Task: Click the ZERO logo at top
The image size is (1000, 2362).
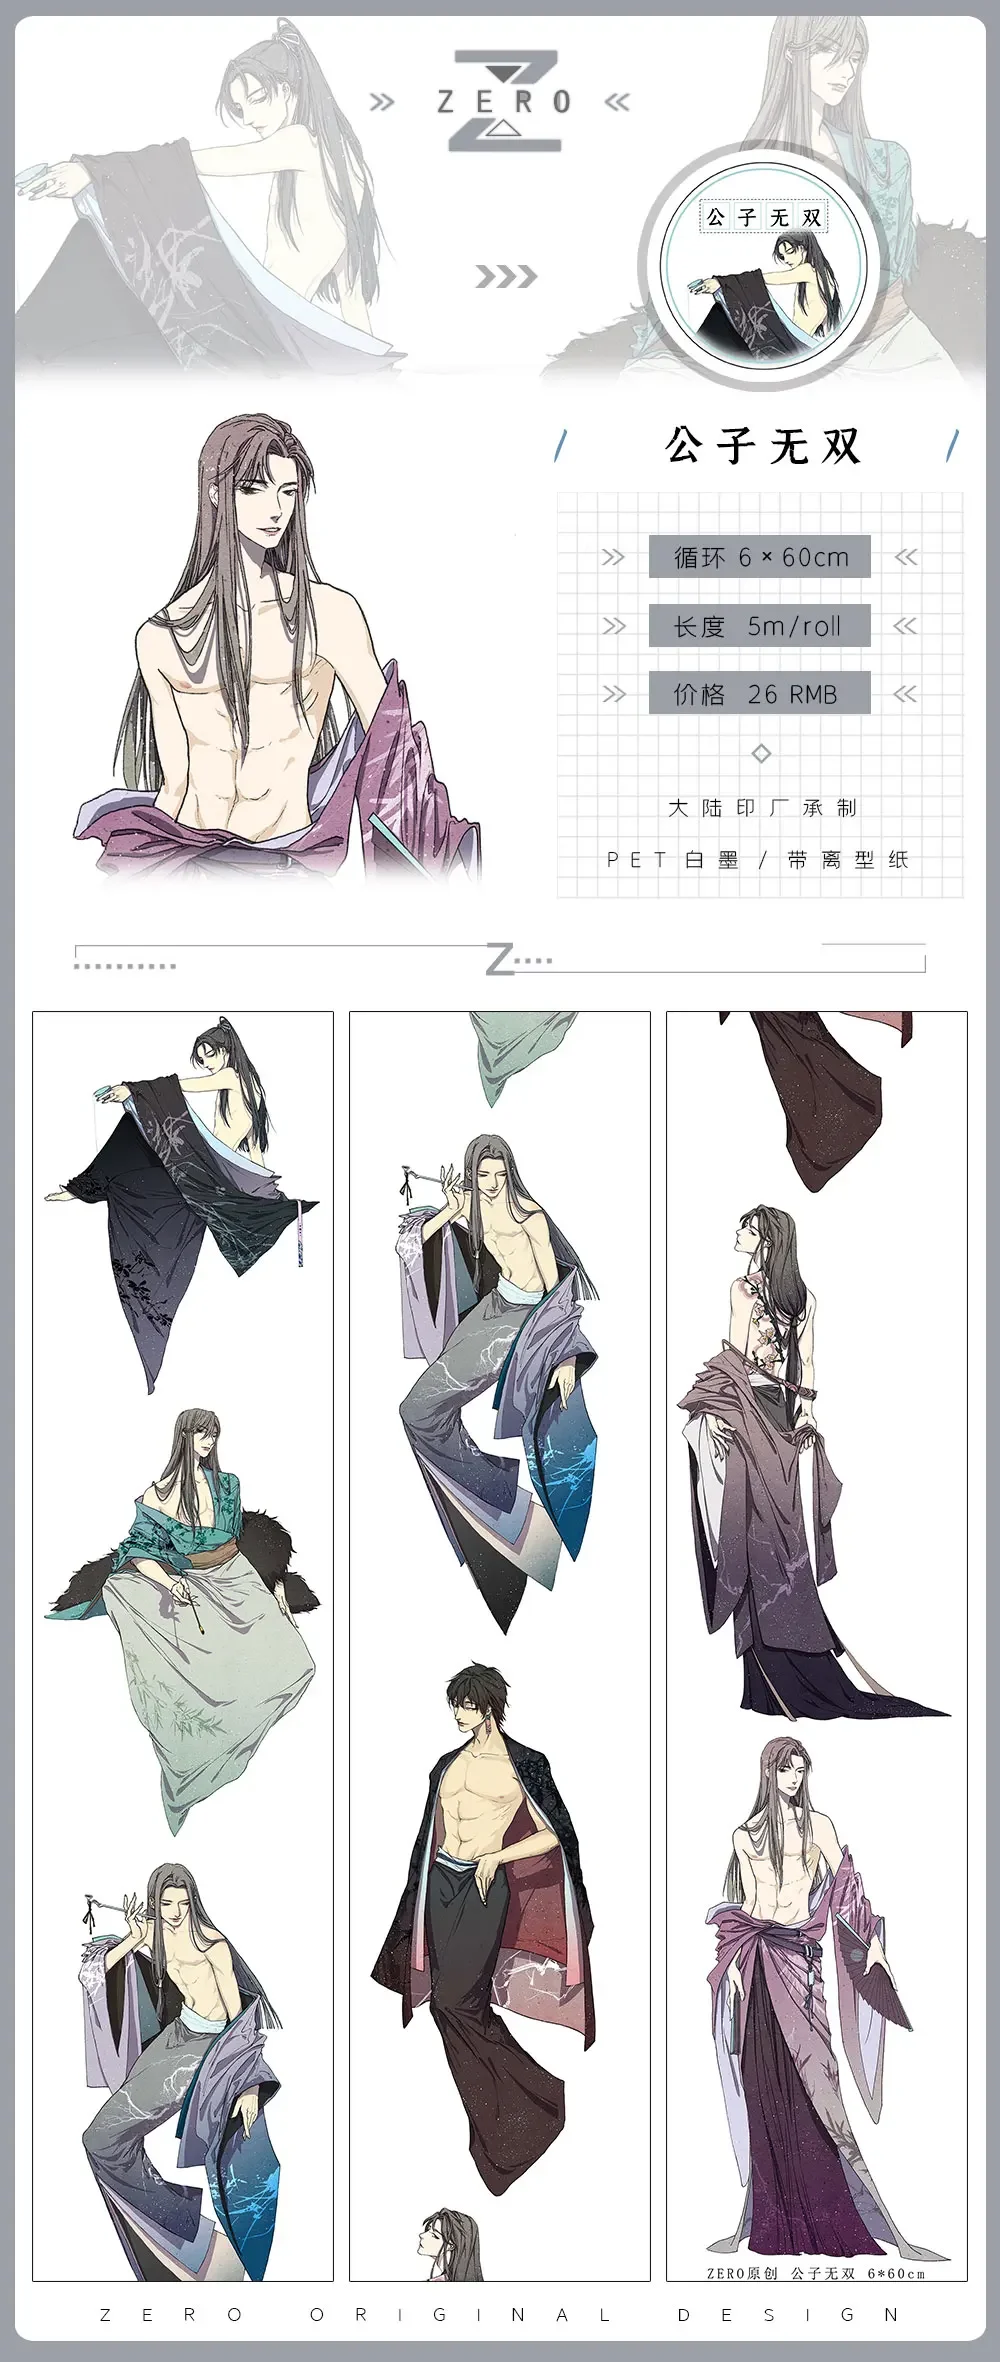Action: click(x=505, y=101)
